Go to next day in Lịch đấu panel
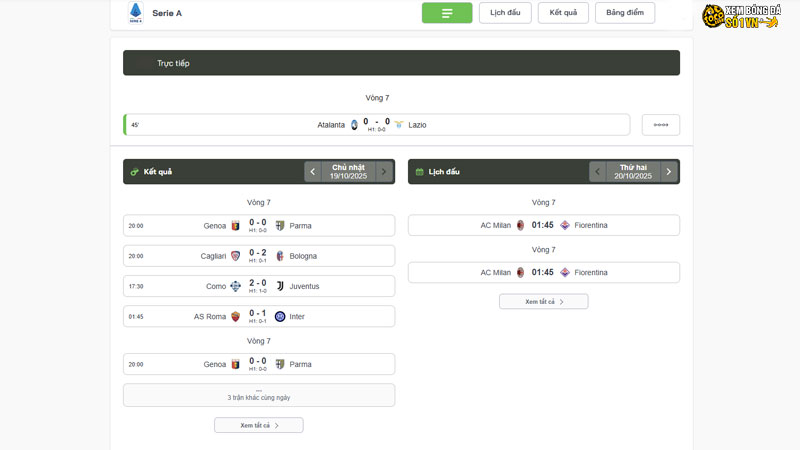800x450 pixels. (669, 172)
